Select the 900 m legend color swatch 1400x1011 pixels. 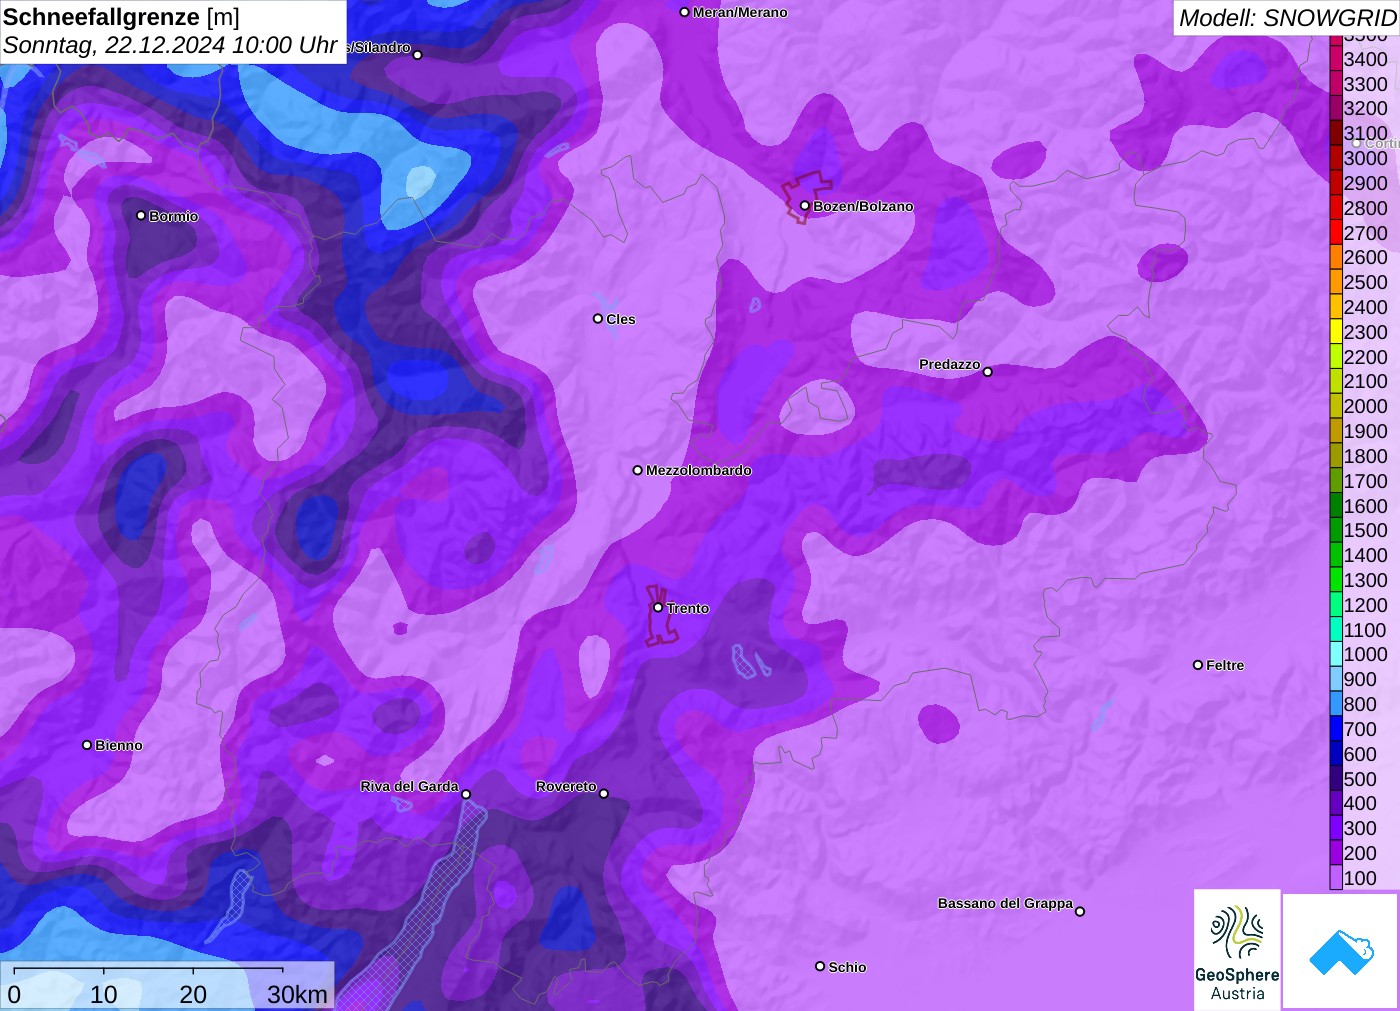pos(1336,680)
